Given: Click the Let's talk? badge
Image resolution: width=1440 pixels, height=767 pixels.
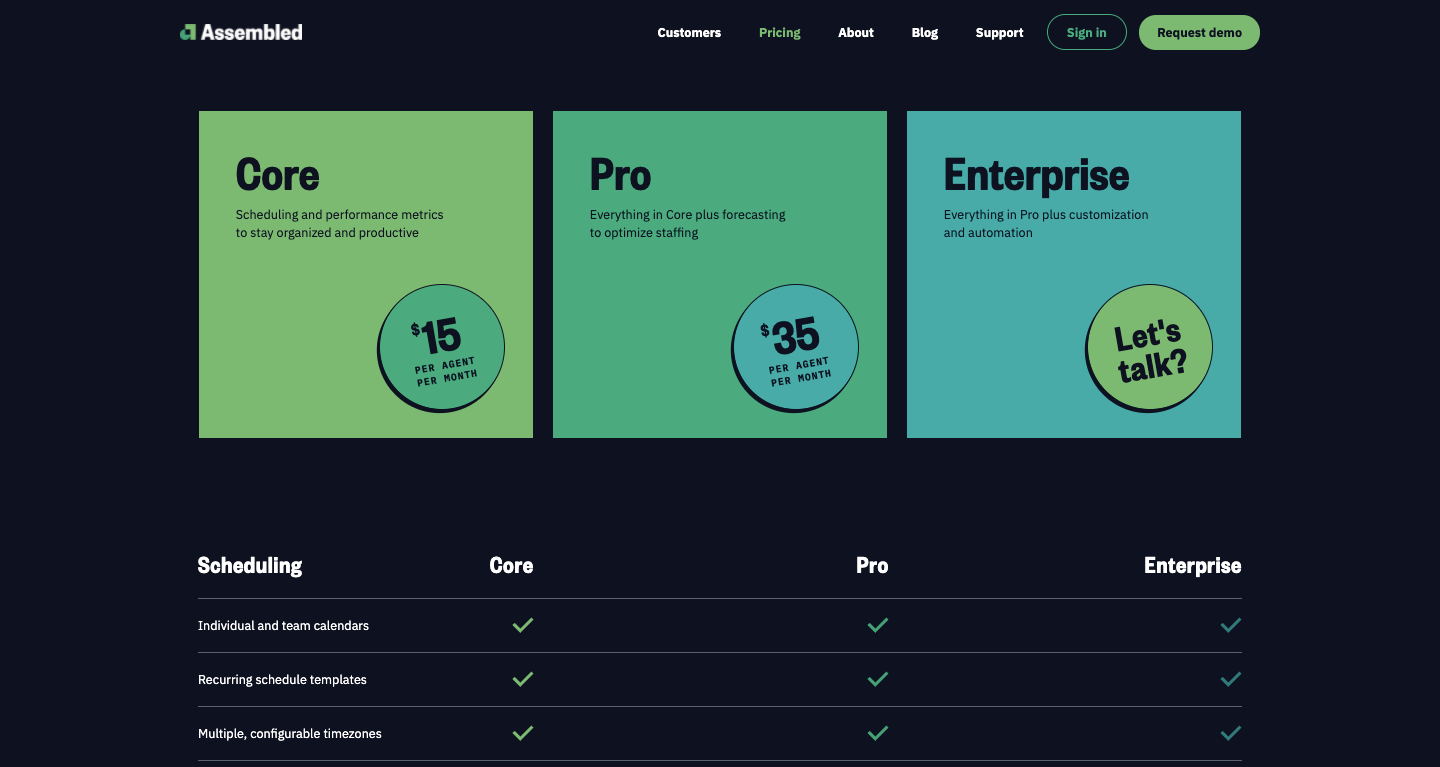Looking at the screenshot, I should tap(1149, 348).
